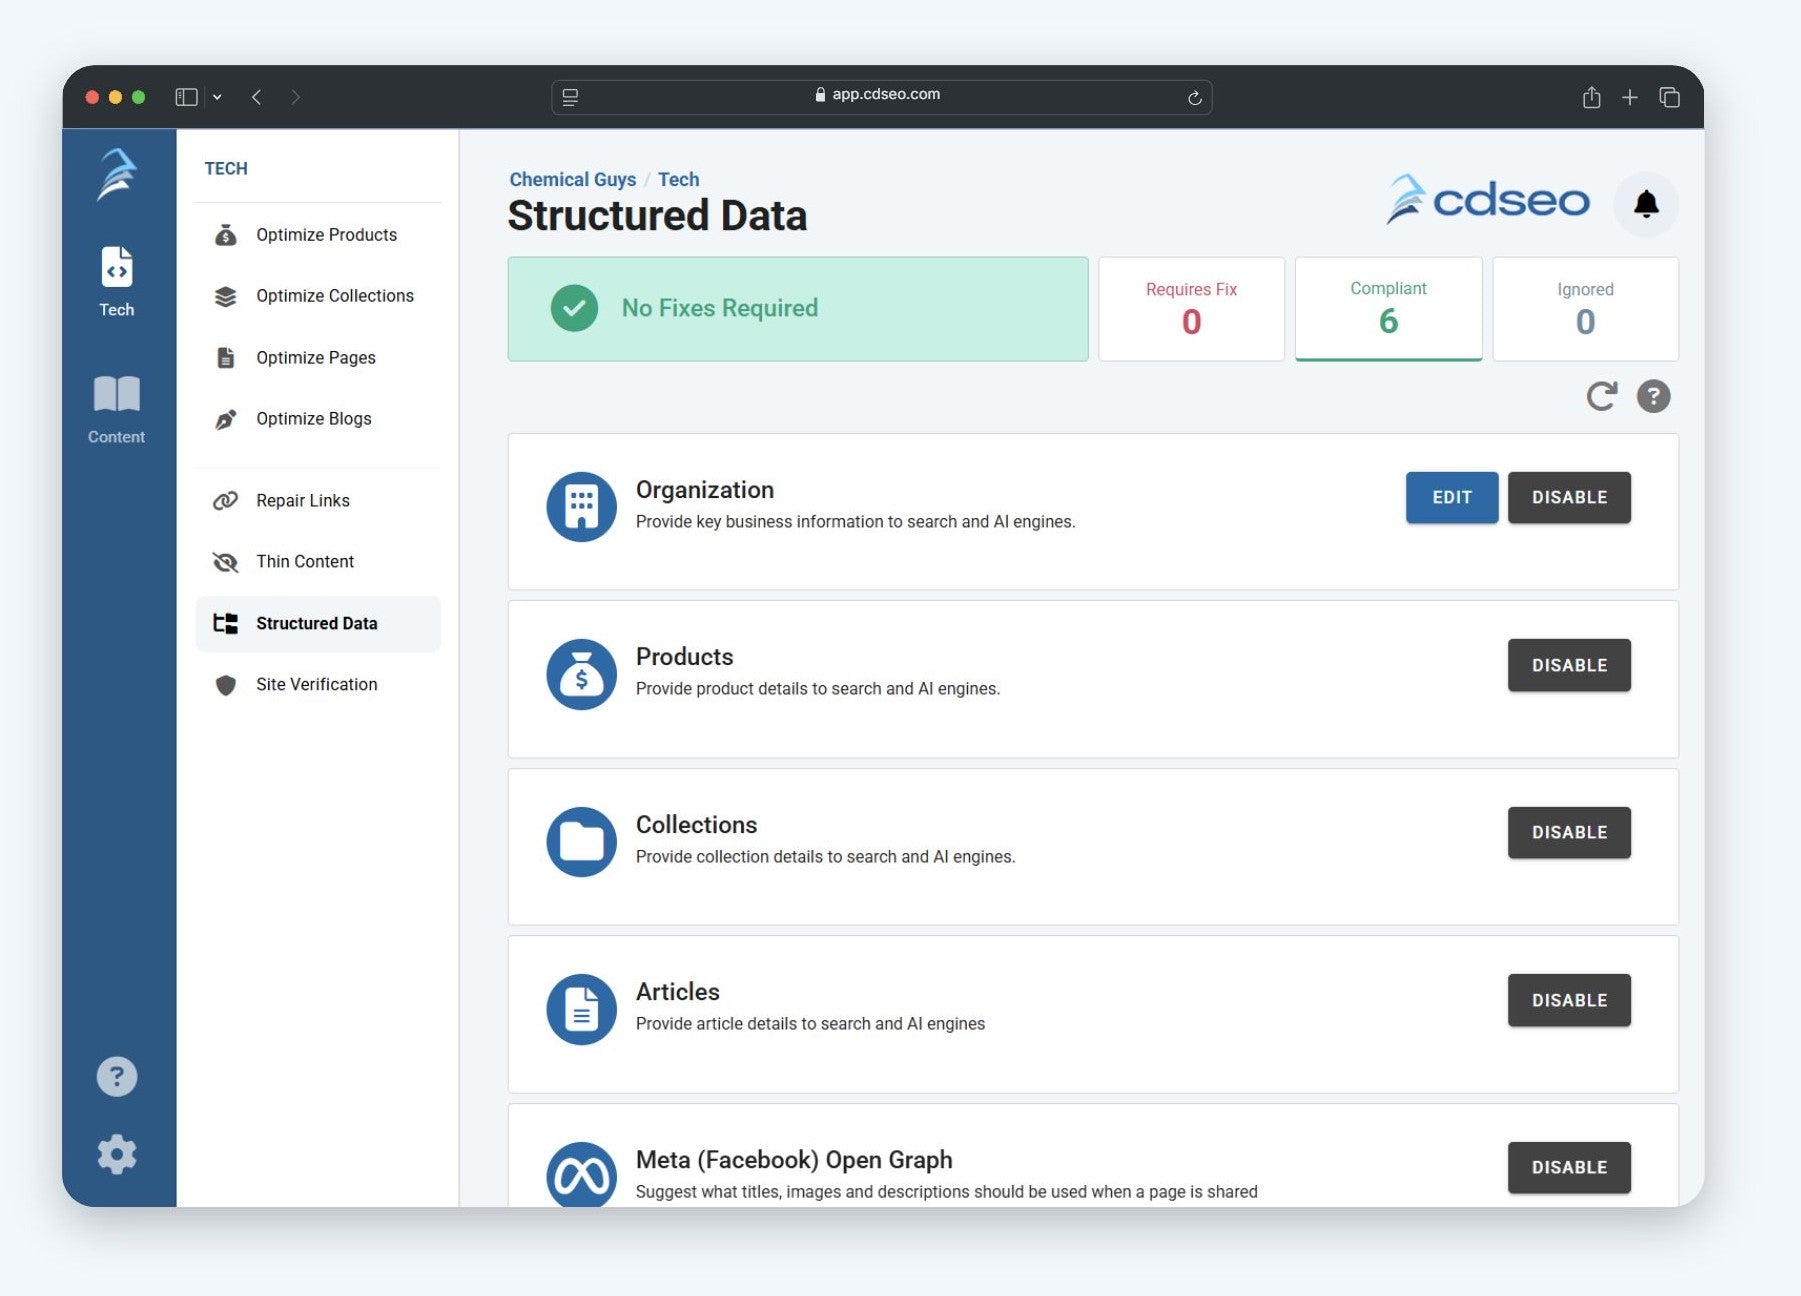
Task: Click the Safari share icon
Action: click(1591, 97)
